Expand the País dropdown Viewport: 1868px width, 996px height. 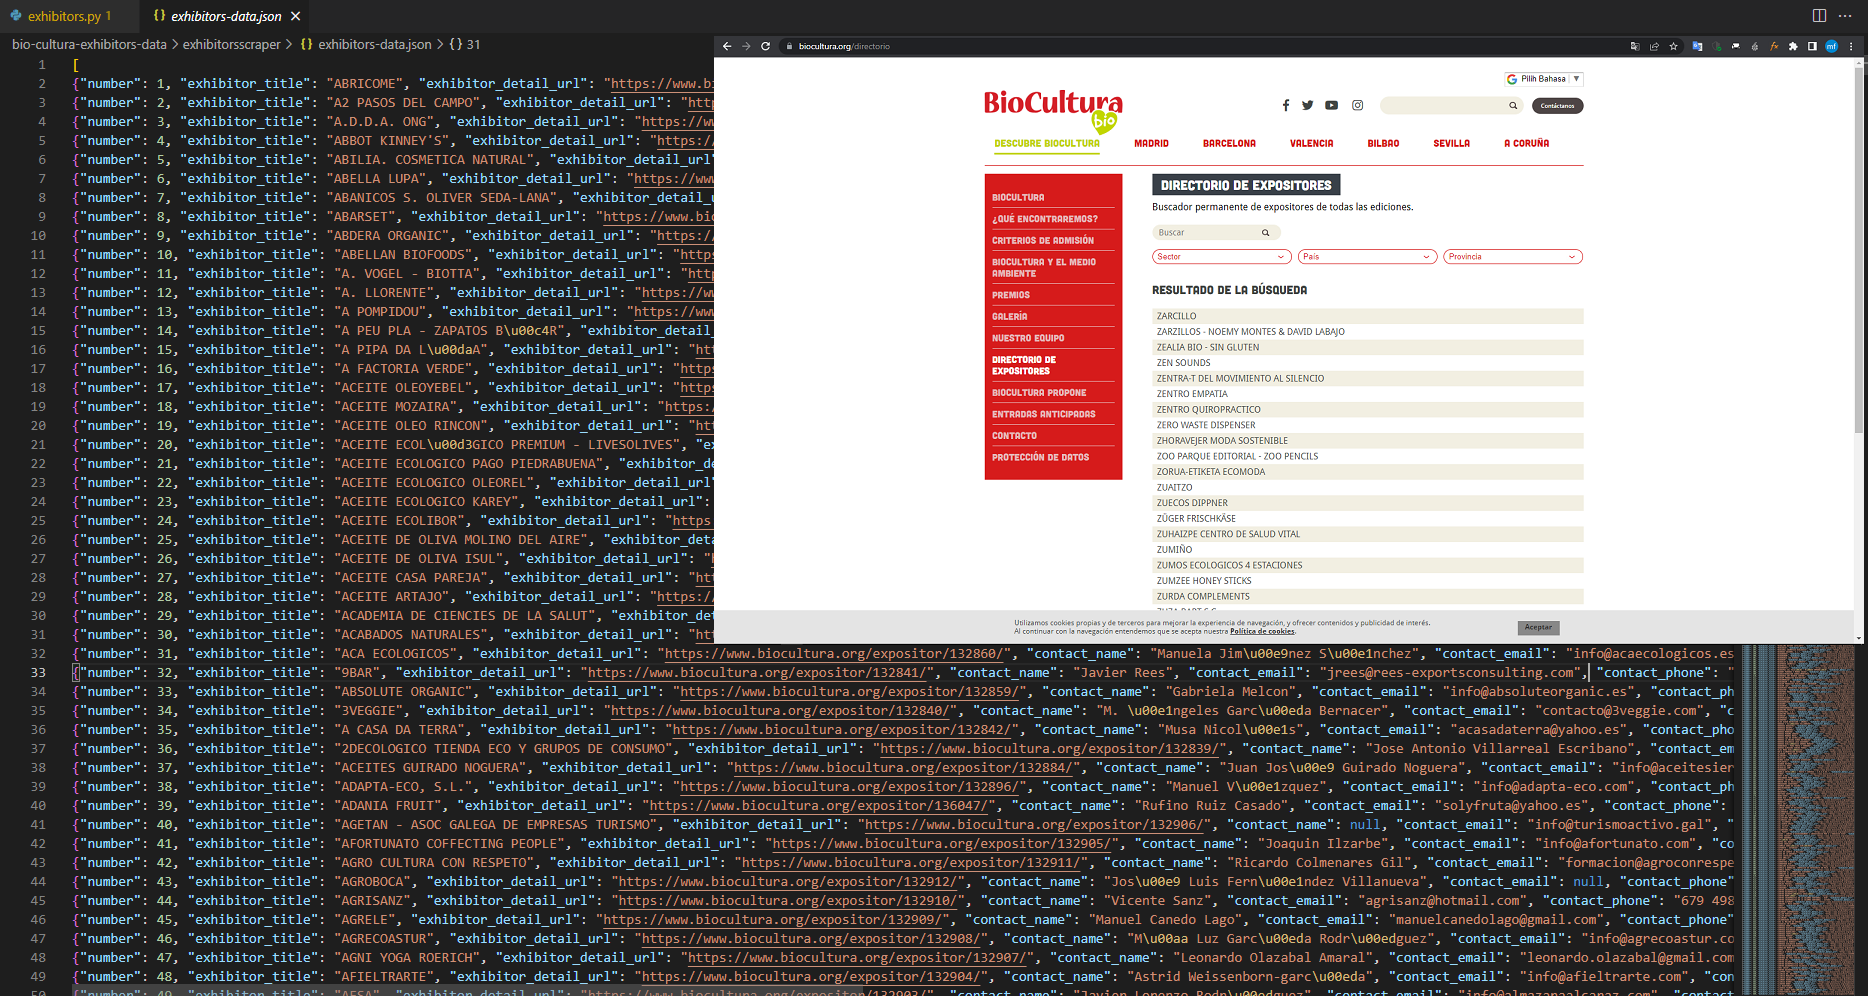1367,257
